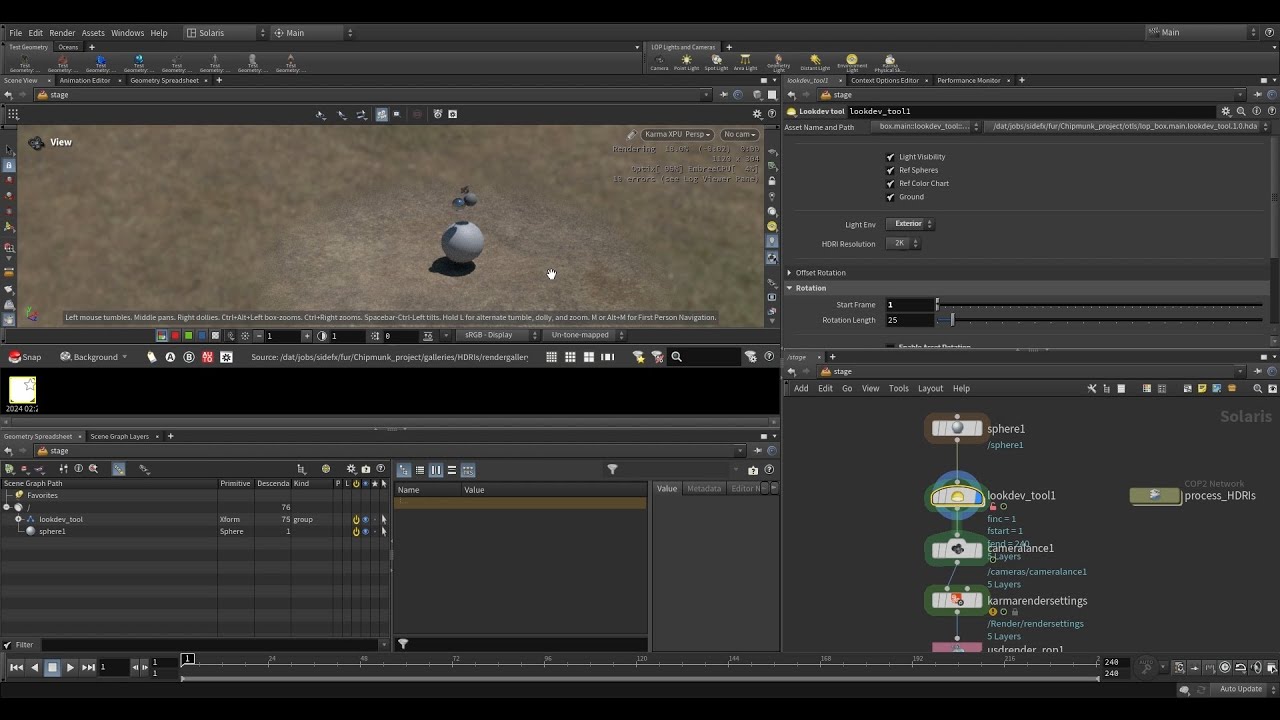Click the Spot Light shelf tool
Viewport: 1280px width, 720px height.
pyautogui.click(x=716, y=63)
